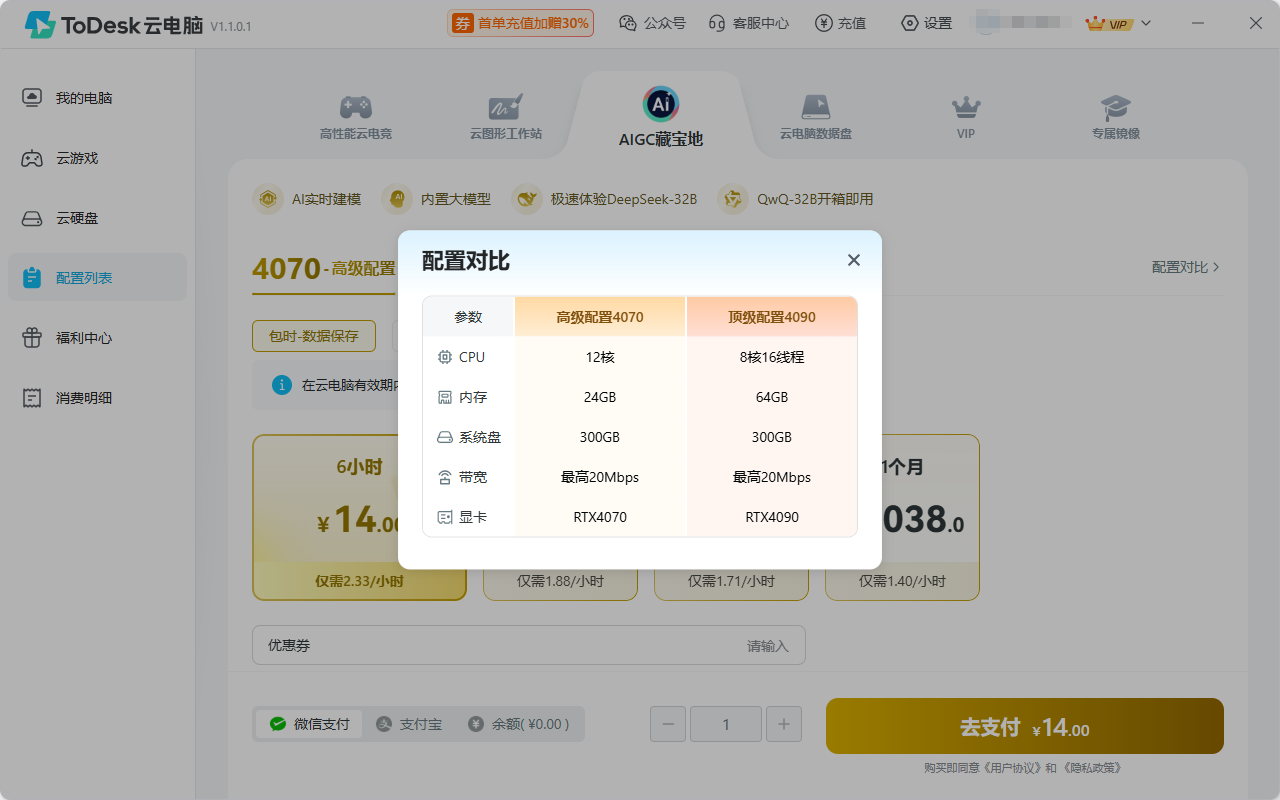Open 设置 from the top bar

[x=926, y=23]
